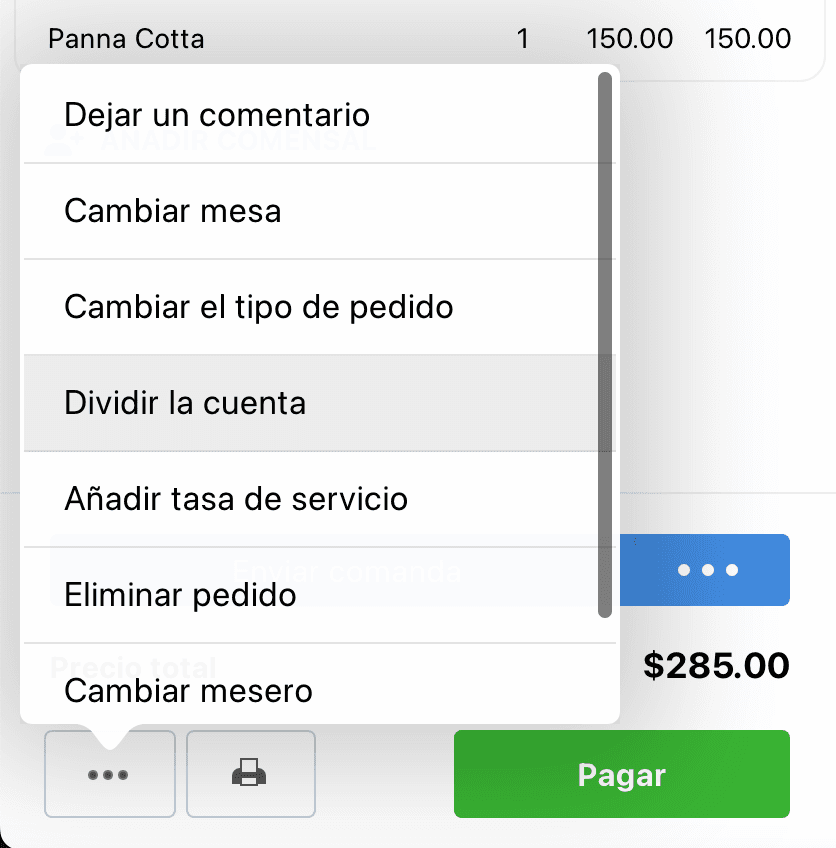Screen dimensions: 836x848
Task: Click the green Pagar button
Action: click(x=622, y=774)
